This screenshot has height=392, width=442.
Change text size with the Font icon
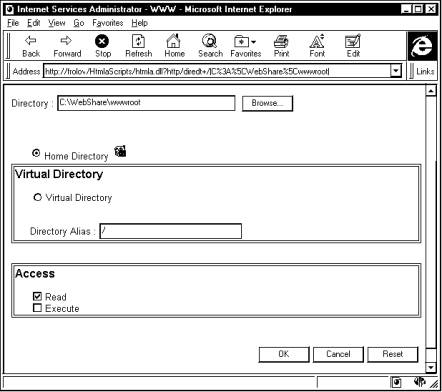(317, 41)
